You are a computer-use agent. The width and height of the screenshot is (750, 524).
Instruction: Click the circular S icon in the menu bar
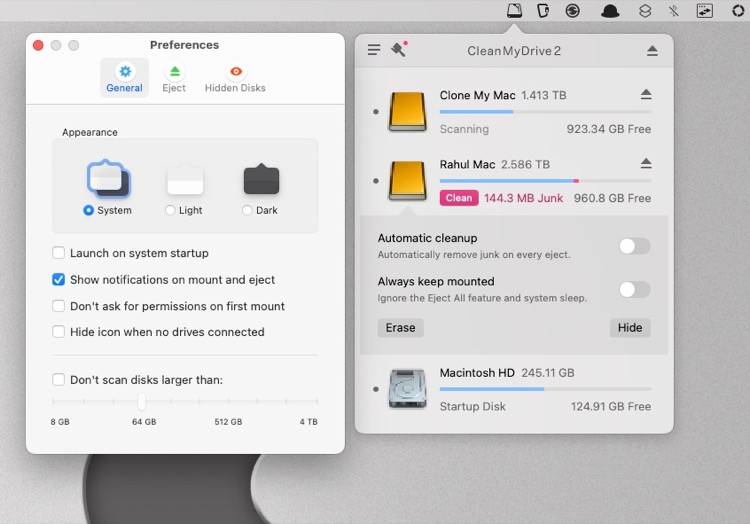pos(573,11)
